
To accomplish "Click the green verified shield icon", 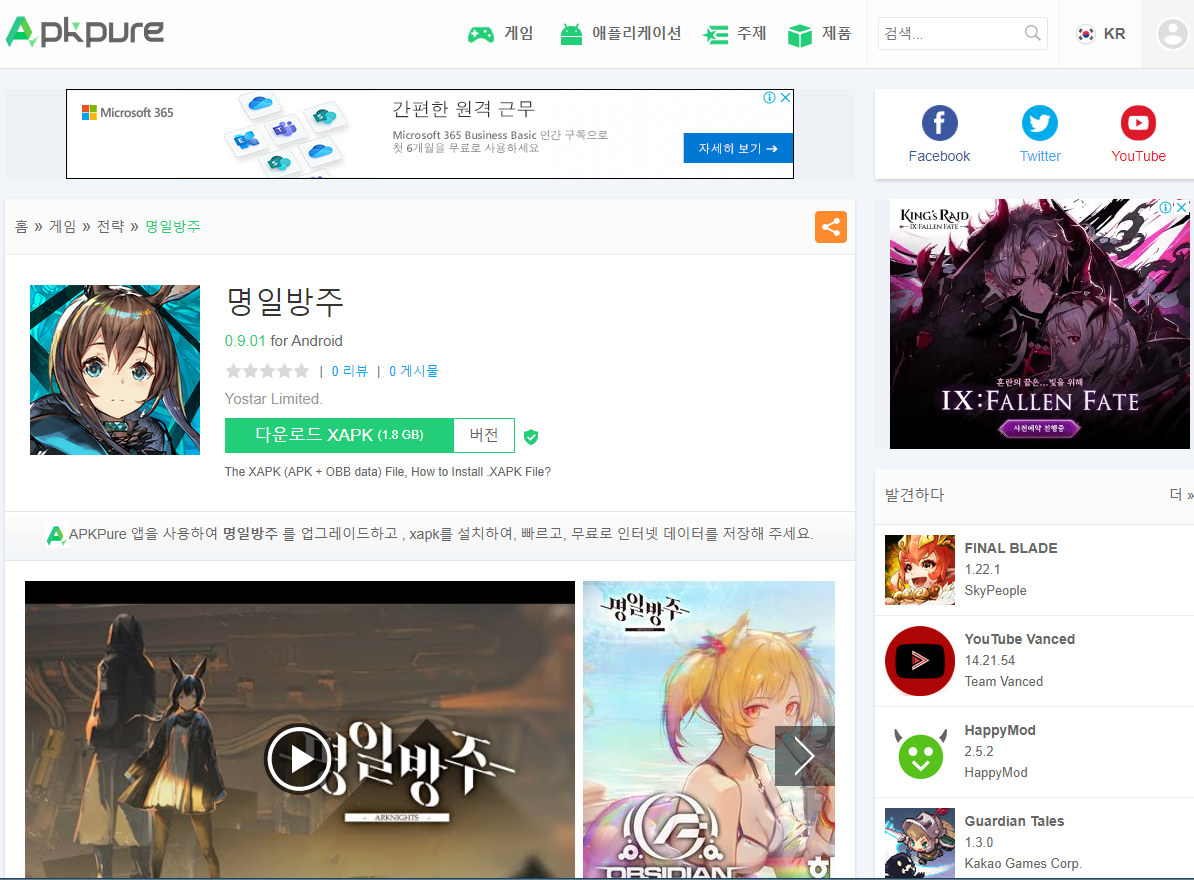I will tap(532, 436).
